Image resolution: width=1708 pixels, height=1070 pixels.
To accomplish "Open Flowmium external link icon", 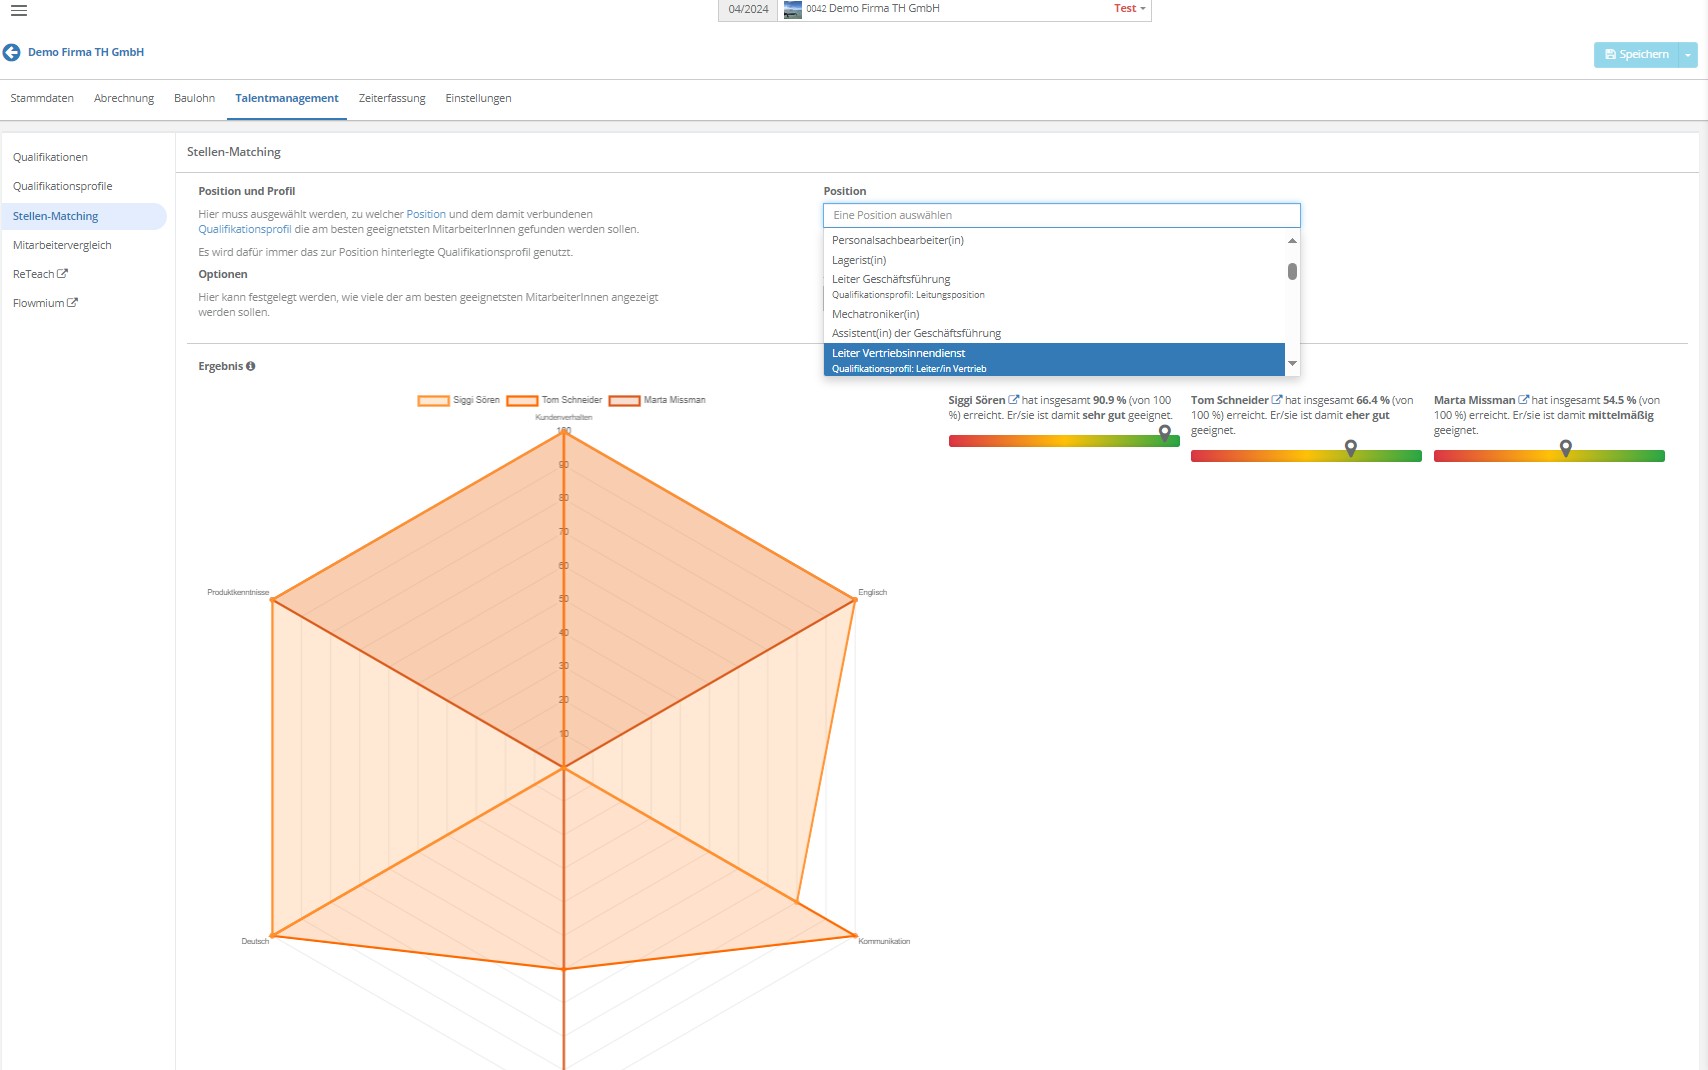I will click(72, 303).
